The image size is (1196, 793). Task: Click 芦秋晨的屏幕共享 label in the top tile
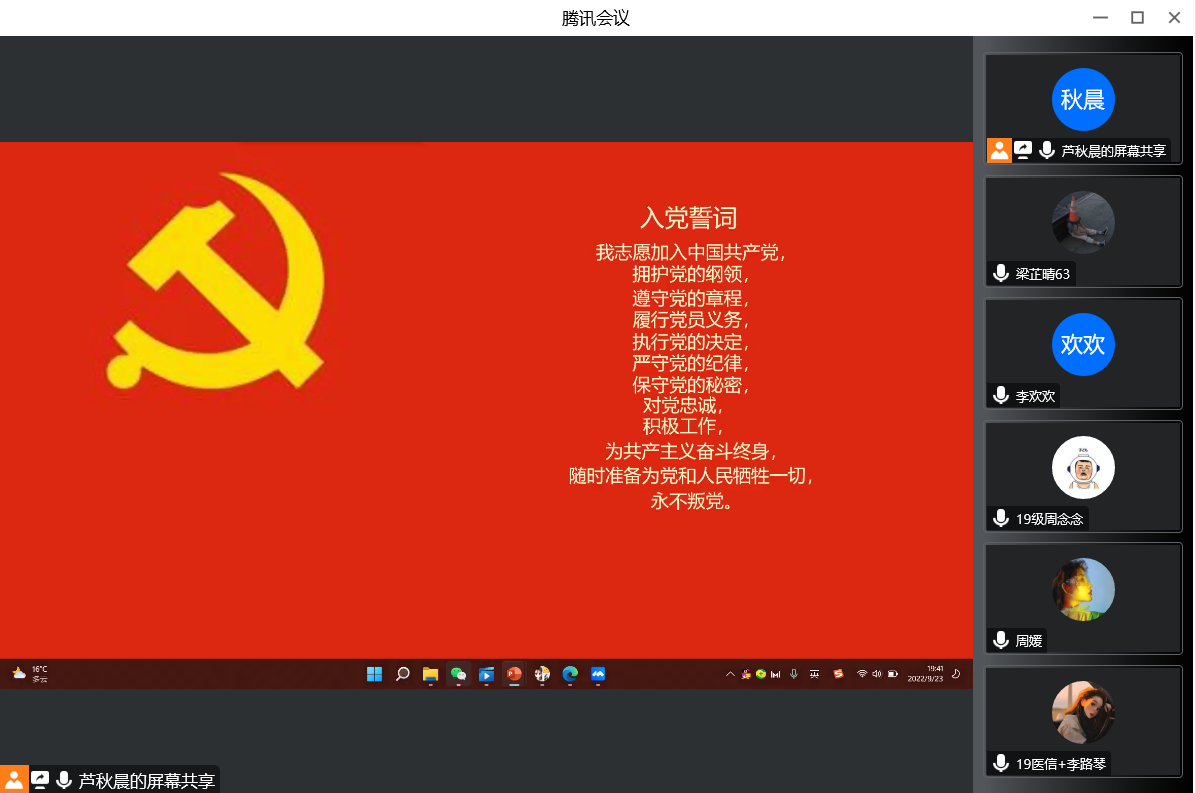click(x=1114, y=151)
